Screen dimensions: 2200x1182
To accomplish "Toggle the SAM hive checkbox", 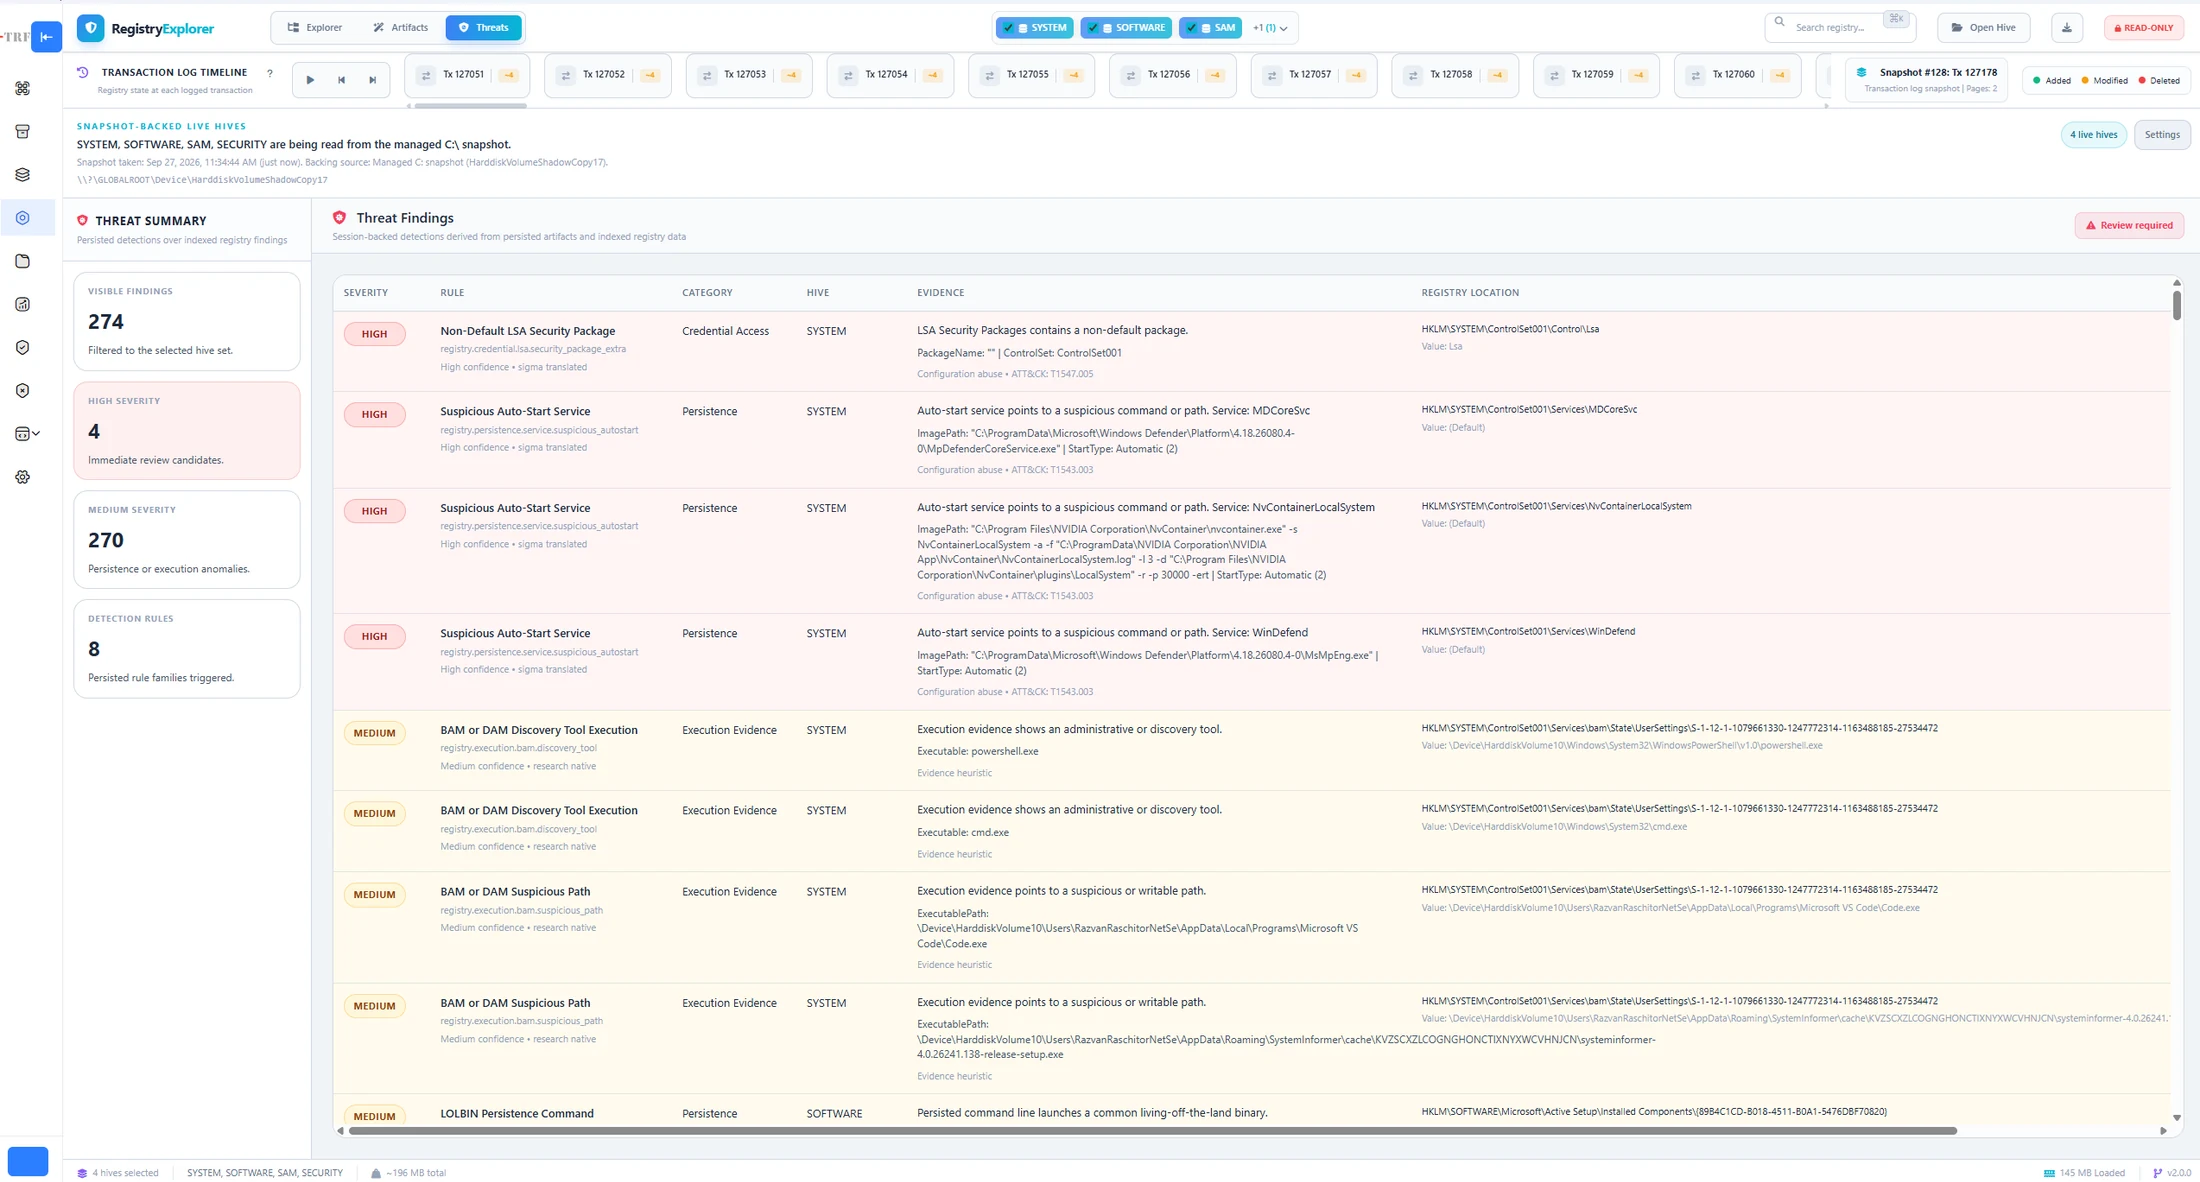I will tap(1191, 28).
